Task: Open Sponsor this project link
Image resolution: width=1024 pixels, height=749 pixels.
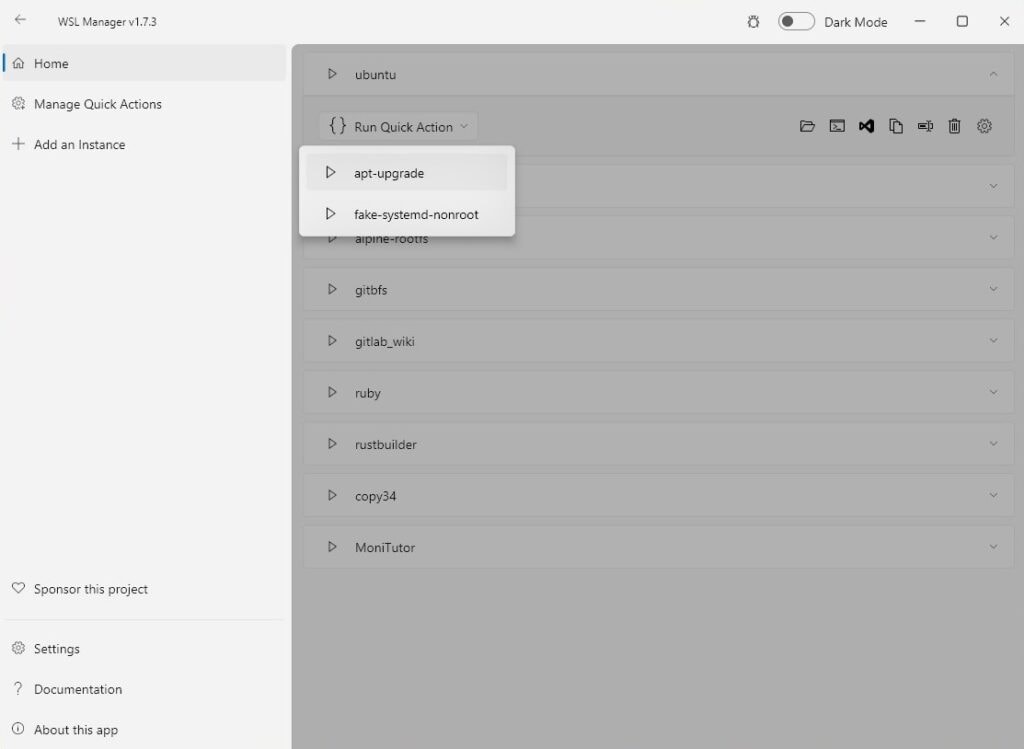Action: (90, 589)
